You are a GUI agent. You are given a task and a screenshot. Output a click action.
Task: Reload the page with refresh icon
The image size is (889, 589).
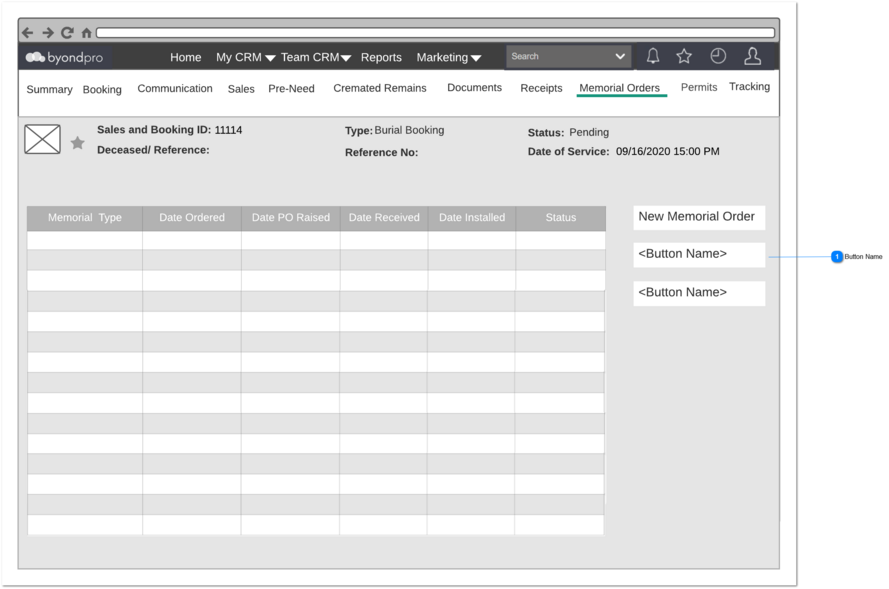pyautogui.click(x=67, y=33)
